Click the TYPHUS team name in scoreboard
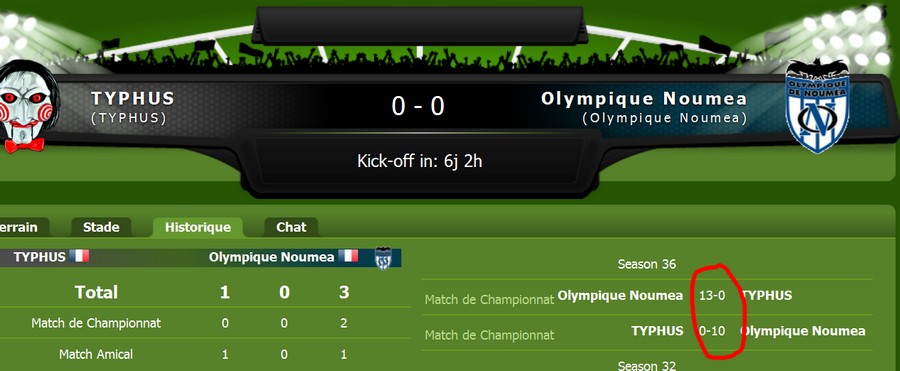900x371 pixels. pos(133,99)
